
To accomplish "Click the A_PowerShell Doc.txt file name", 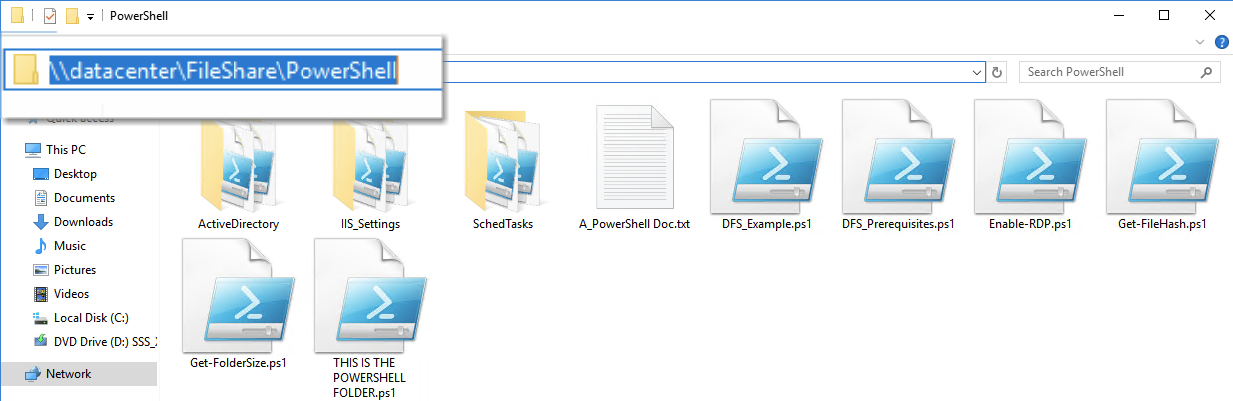I will (635, 224).
